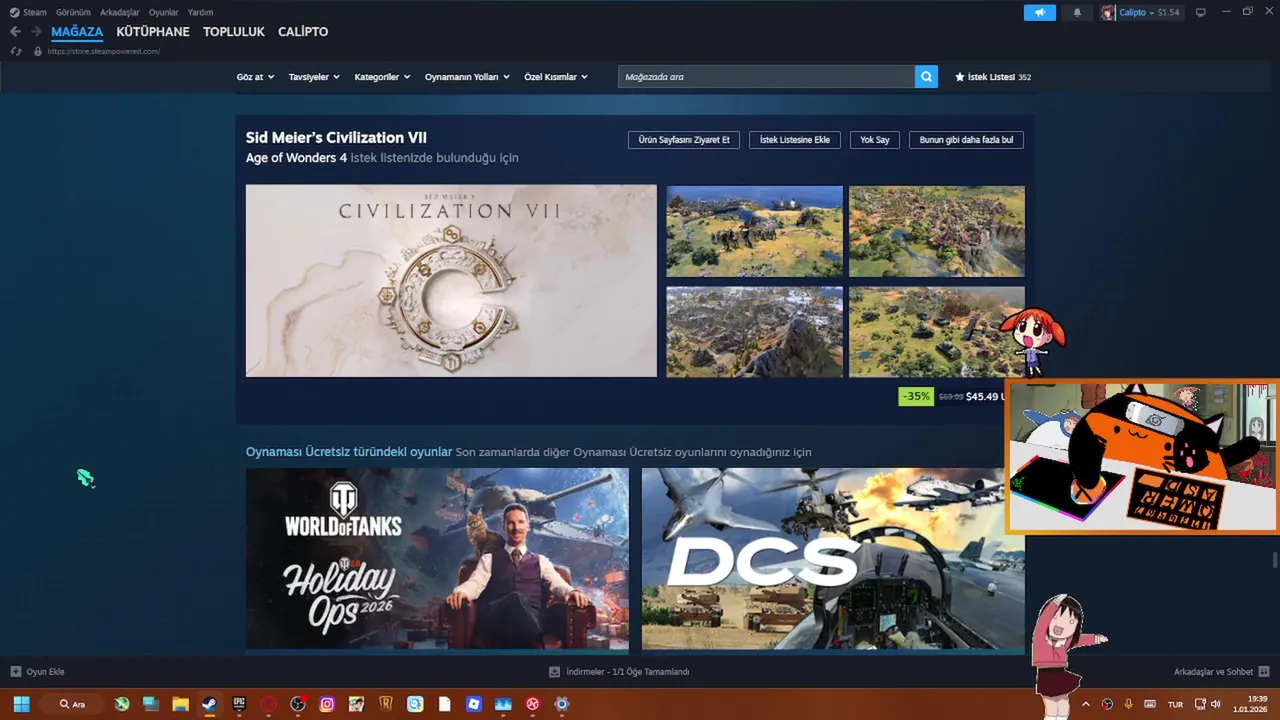
Task: Expand the Göz at dropdown
Action: 255,77
